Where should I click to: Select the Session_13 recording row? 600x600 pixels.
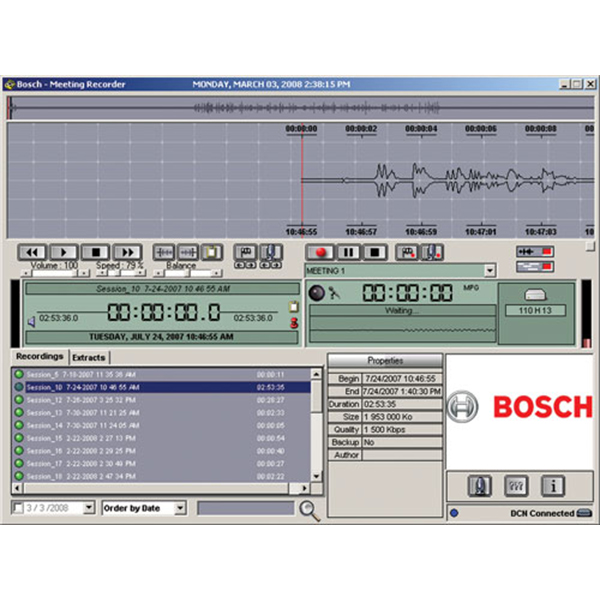[x=161, y=412]
